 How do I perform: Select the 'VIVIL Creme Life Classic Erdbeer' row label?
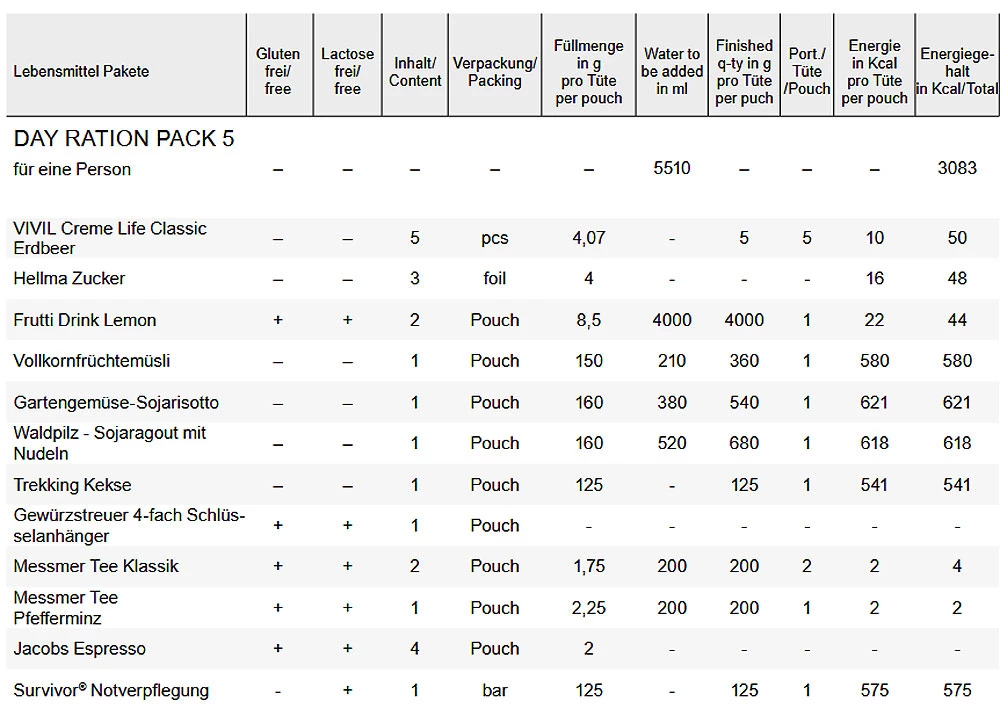tap(110, 238)
